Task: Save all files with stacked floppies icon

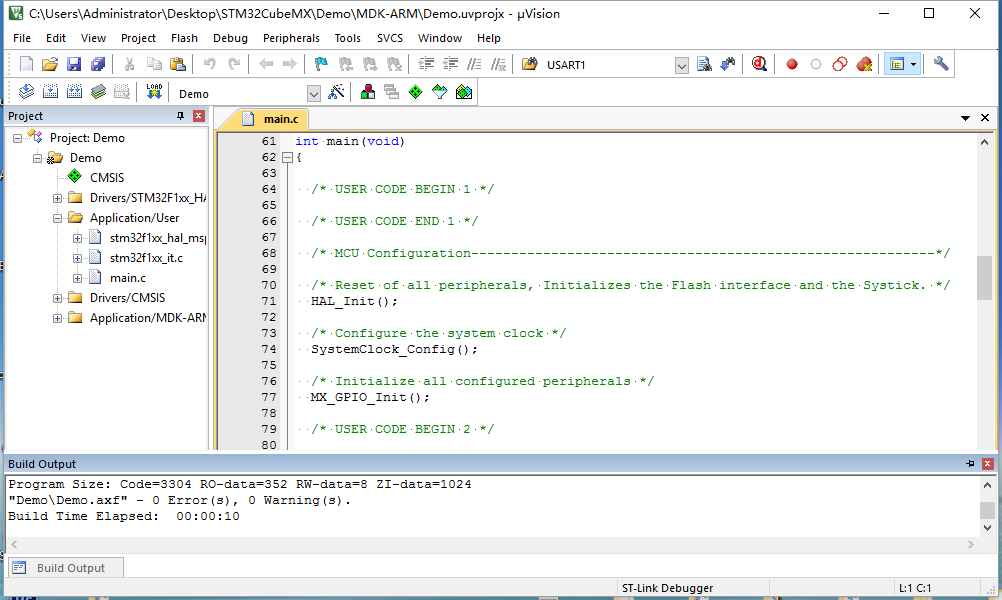Action: pyautogui.click(x=98, y=64)
